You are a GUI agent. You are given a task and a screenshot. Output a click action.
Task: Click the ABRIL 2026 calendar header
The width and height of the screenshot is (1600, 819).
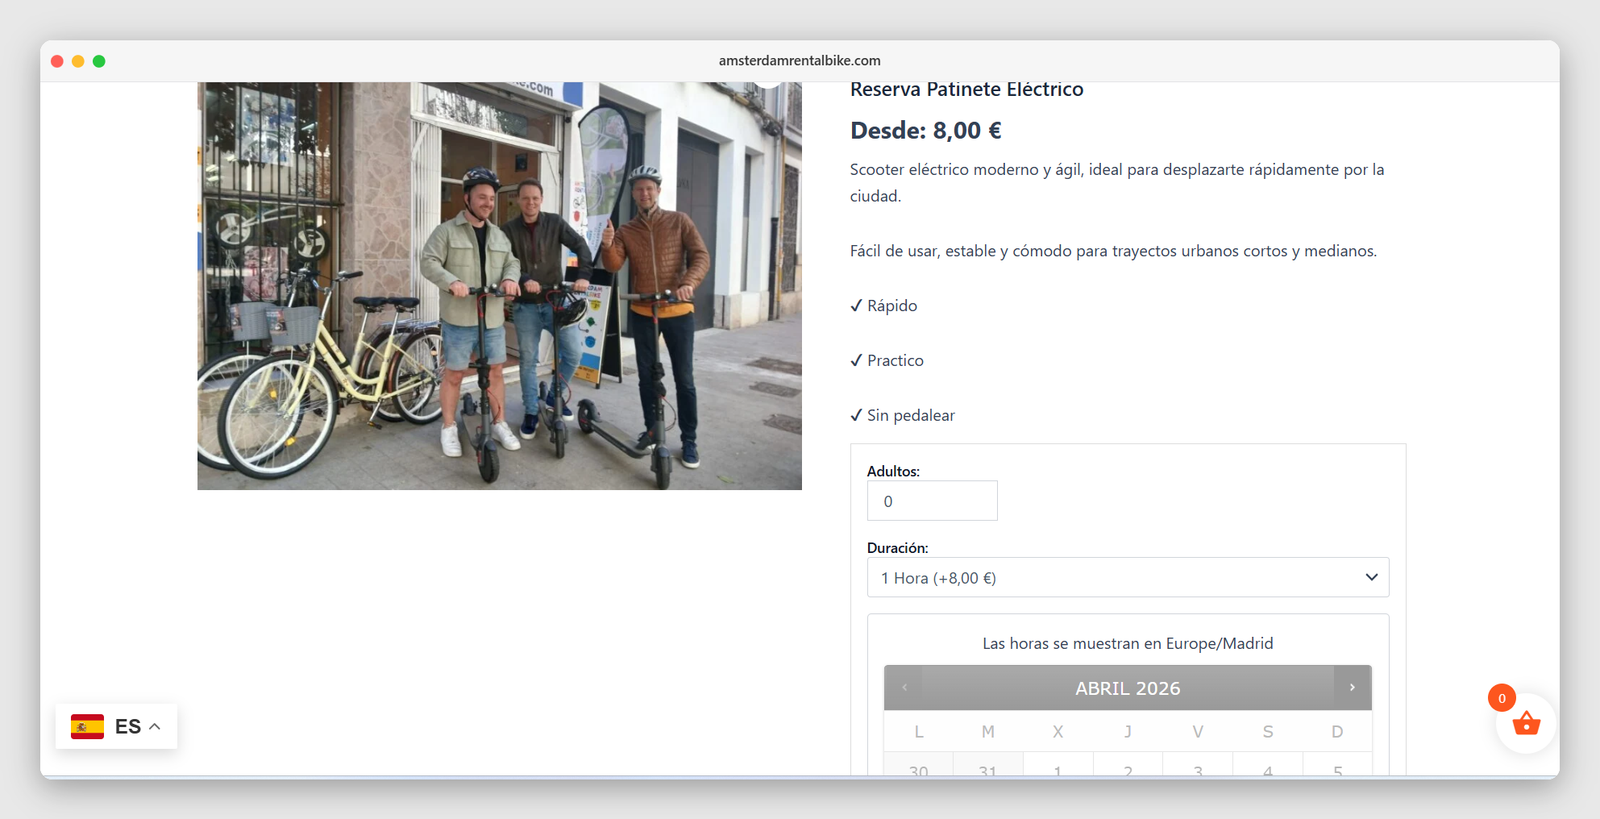tap(1127, 688)
